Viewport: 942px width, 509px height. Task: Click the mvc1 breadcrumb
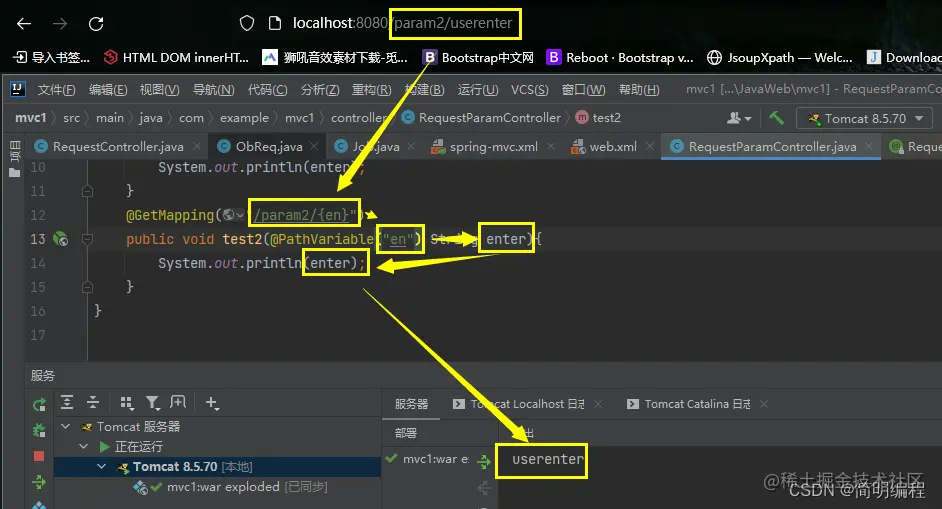point(31,118)
